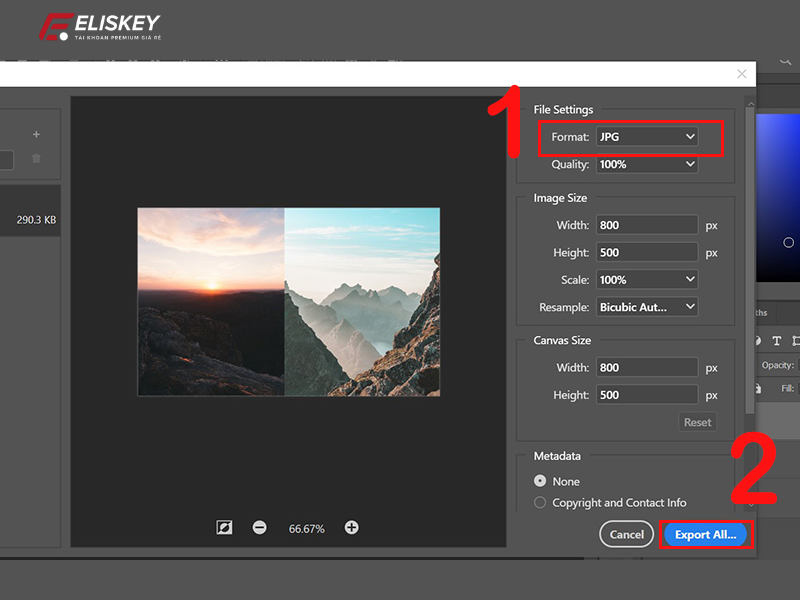The height and width of the screenshot is (600, 800).
Task: Open the Resample dropdown showing Bicubic Automatic
Action: click(647, 307)
